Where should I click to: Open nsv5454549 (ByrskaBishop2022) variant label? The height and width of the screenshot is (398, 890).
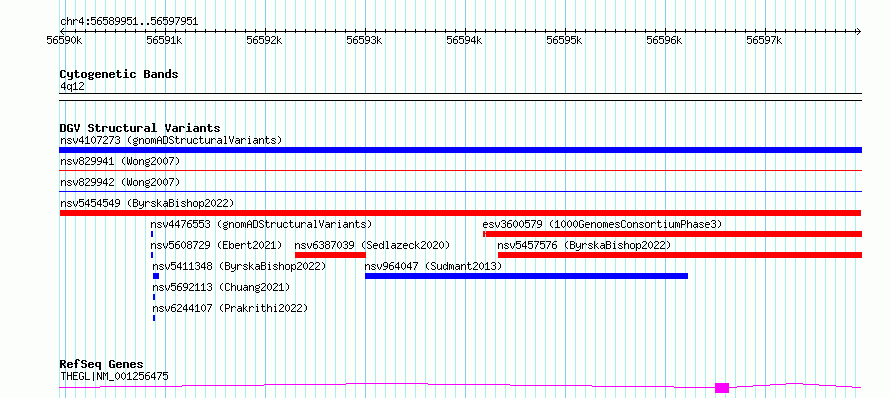click(x=146, y=203)
